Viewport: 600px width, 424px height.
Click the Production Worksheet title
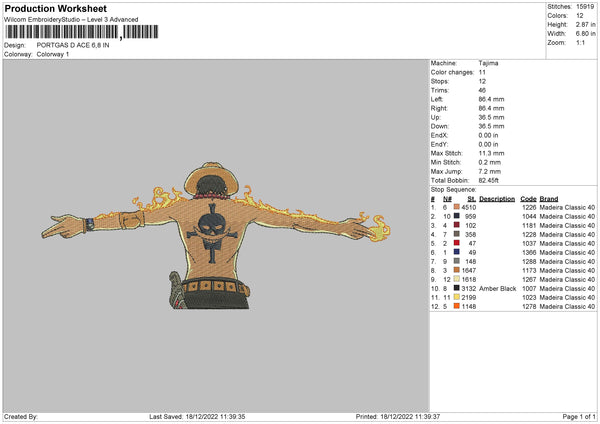[55, 8]
